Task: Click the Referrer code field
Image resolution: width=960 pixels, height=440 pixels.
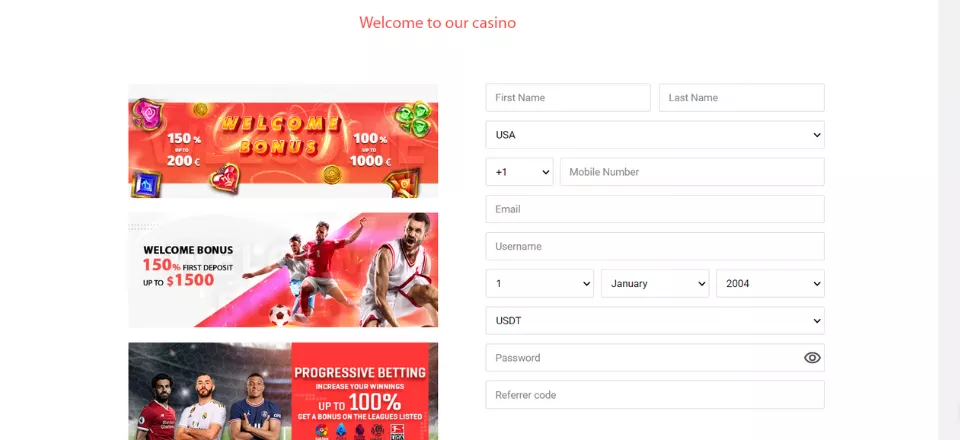Action: pos(655,395)
